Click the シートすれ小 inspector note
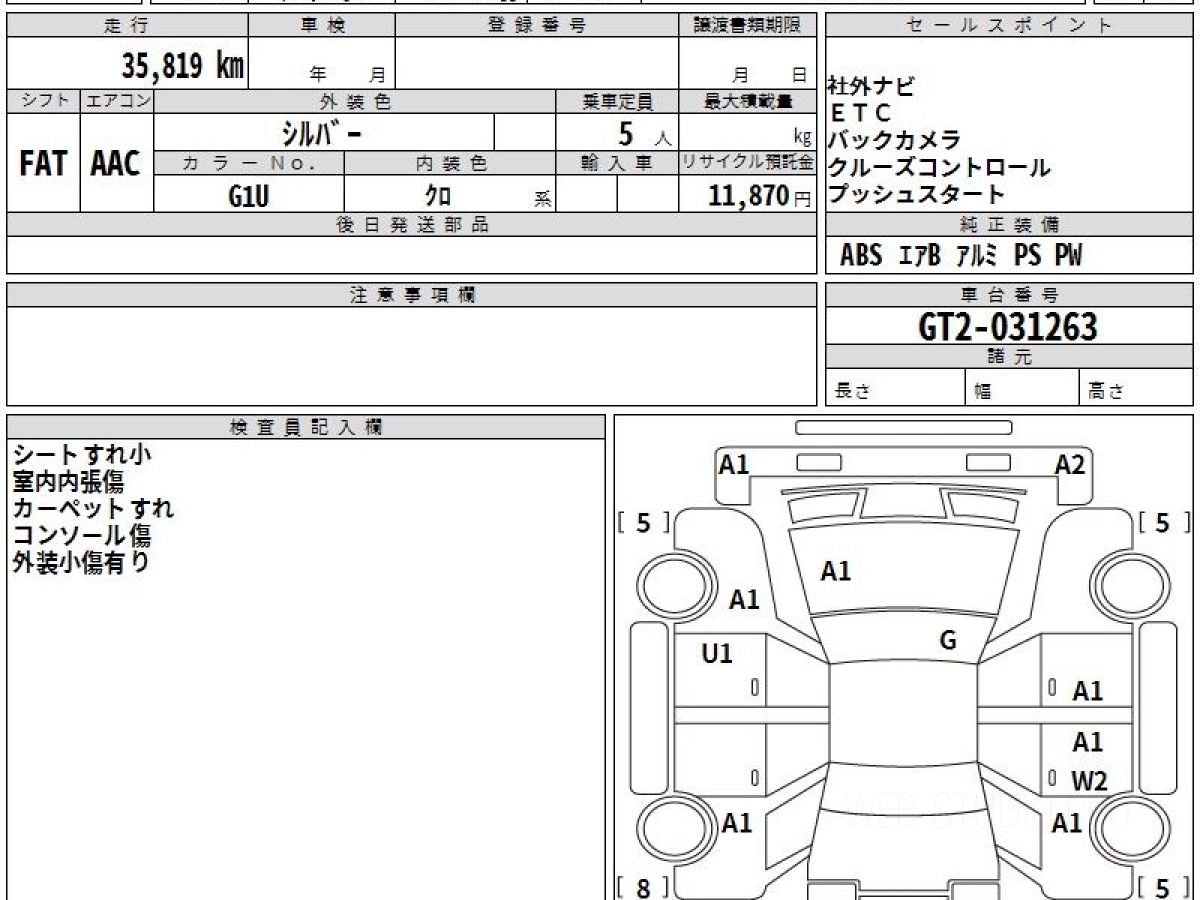The width and height of the screenshot is (1200, 900). (x=82, y=454)
